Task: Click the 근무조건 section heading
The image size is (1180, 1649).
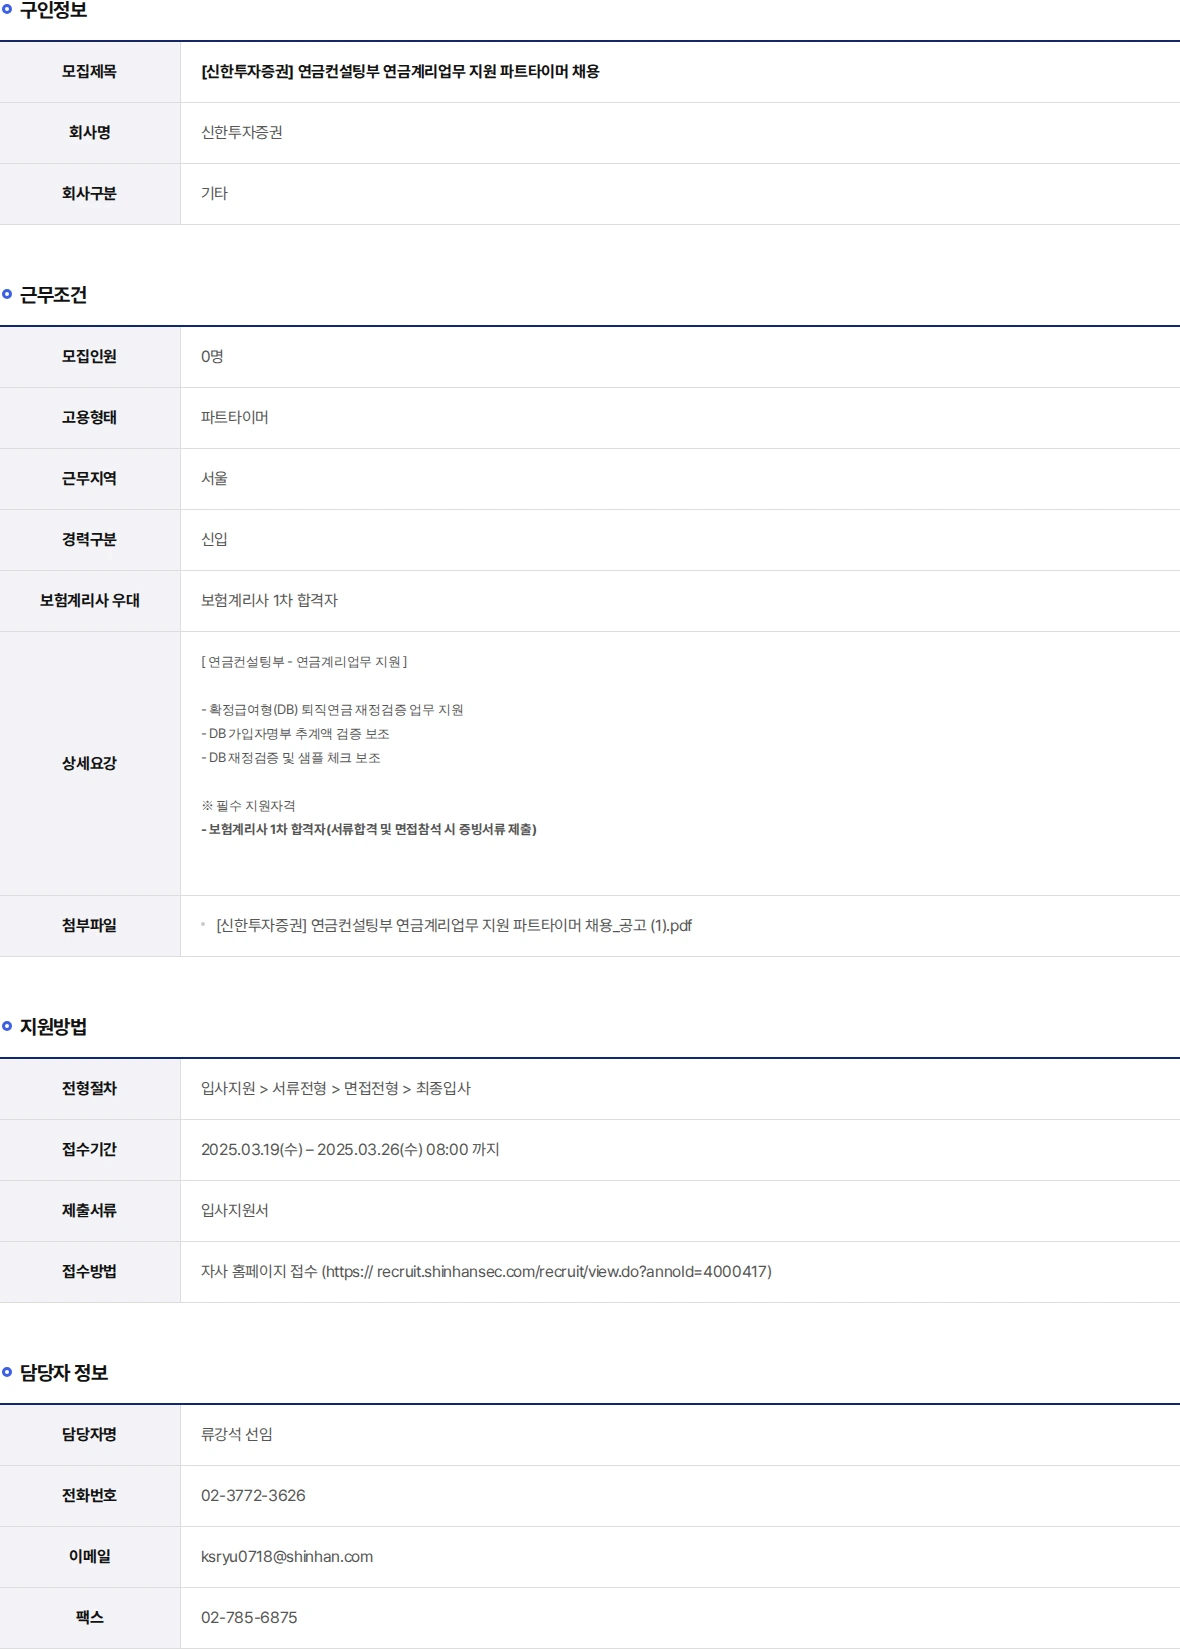Action: (x=53, y=295)
